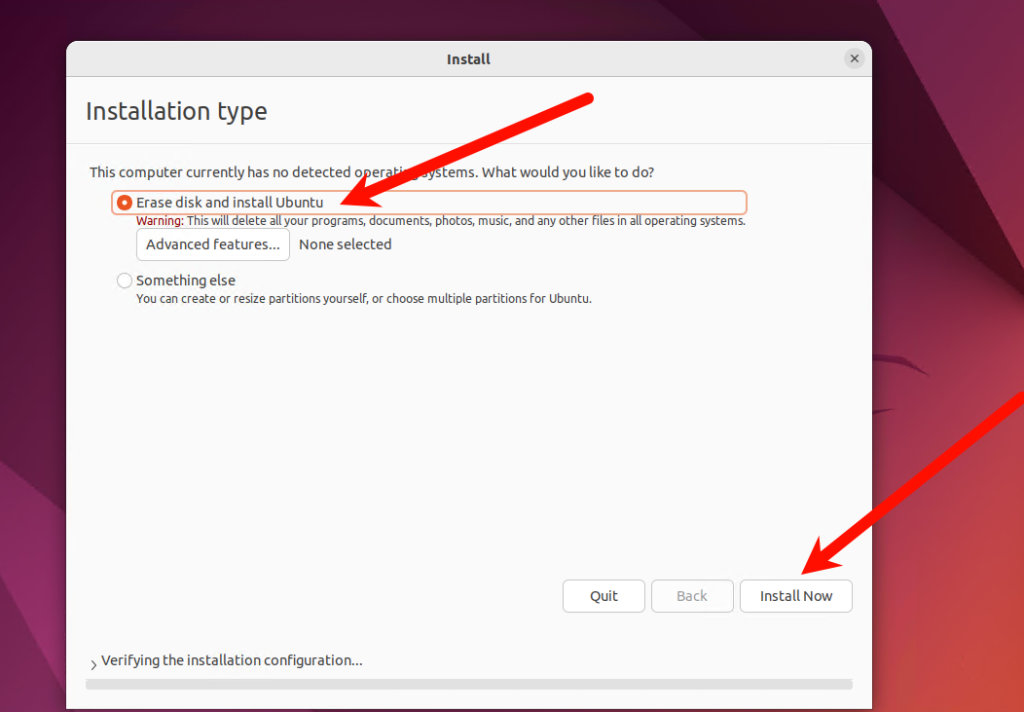Expand the verifying installation configuration details
This screenshot has width=1024, height=712.
tap(93, 664)
